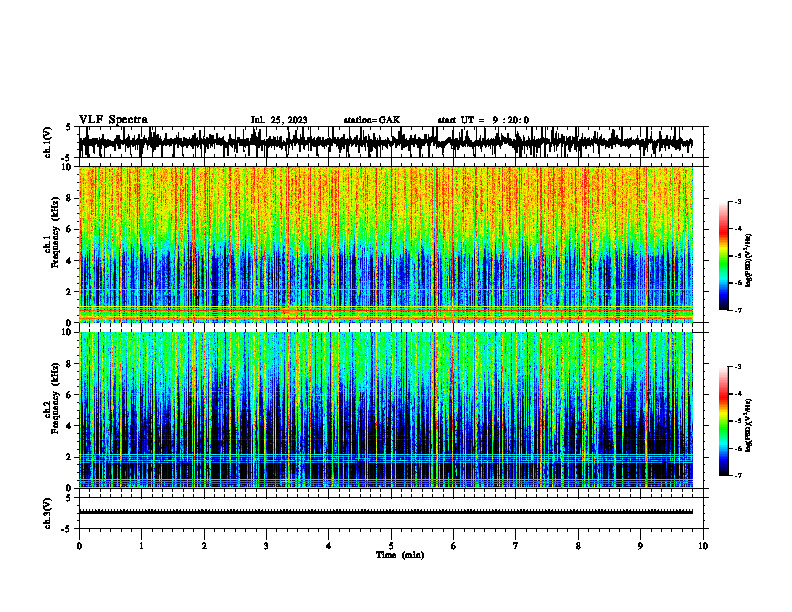Click the "2" tick on the time axis
This screenshot has width=792, height=612.
[204, 546]
